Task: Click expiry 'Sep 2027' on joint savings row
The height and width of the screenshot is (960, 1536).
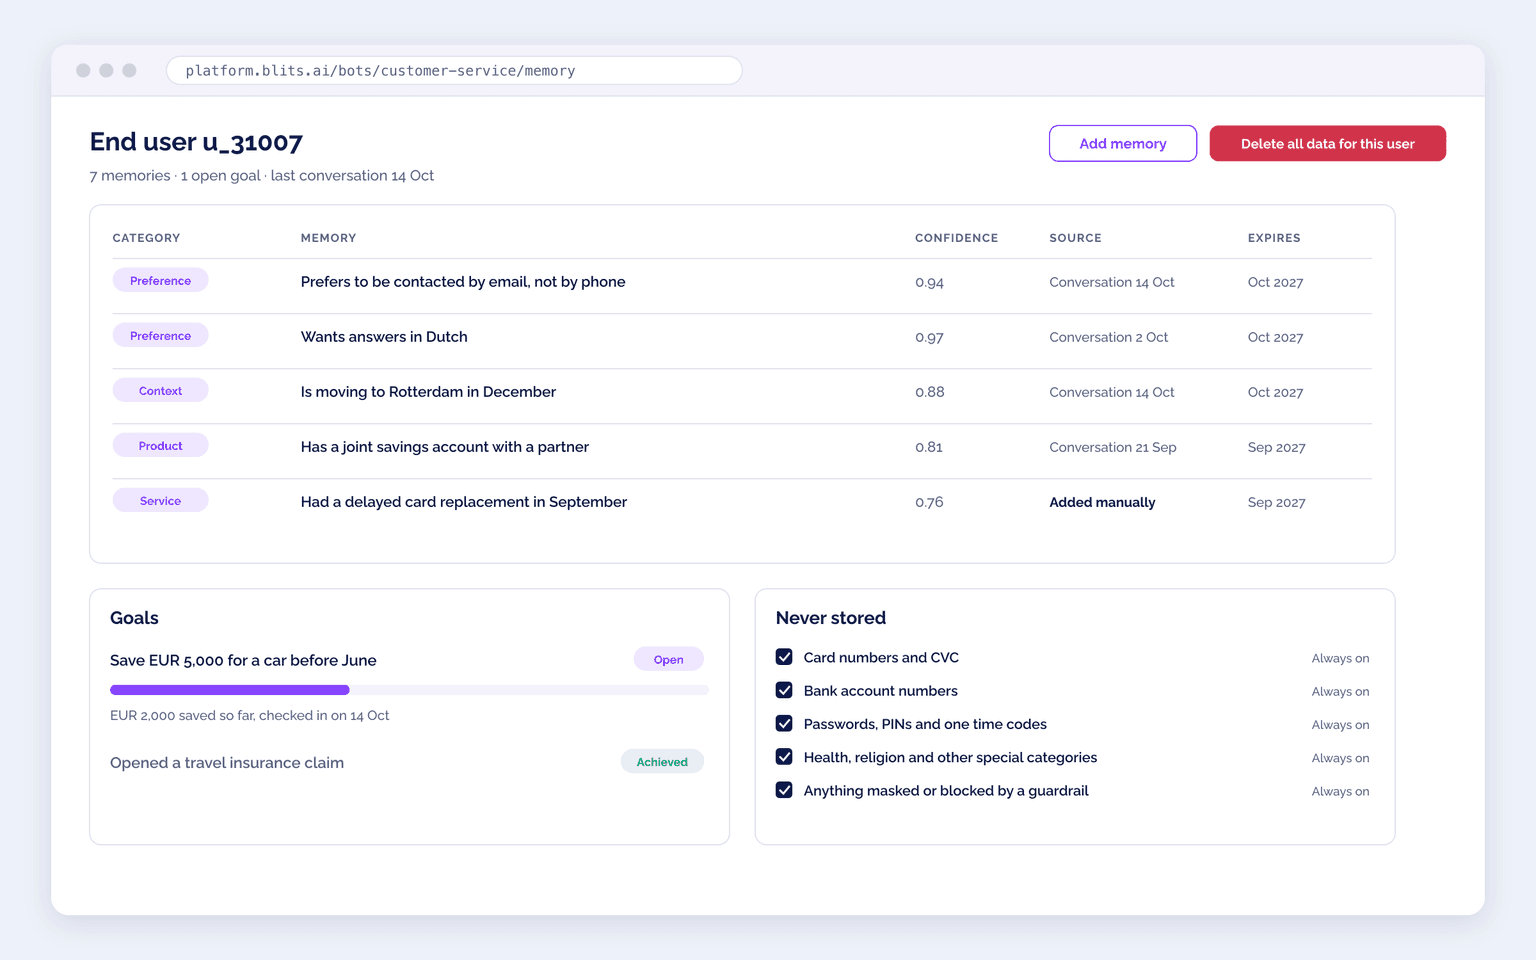Action: pos(1276,447)
